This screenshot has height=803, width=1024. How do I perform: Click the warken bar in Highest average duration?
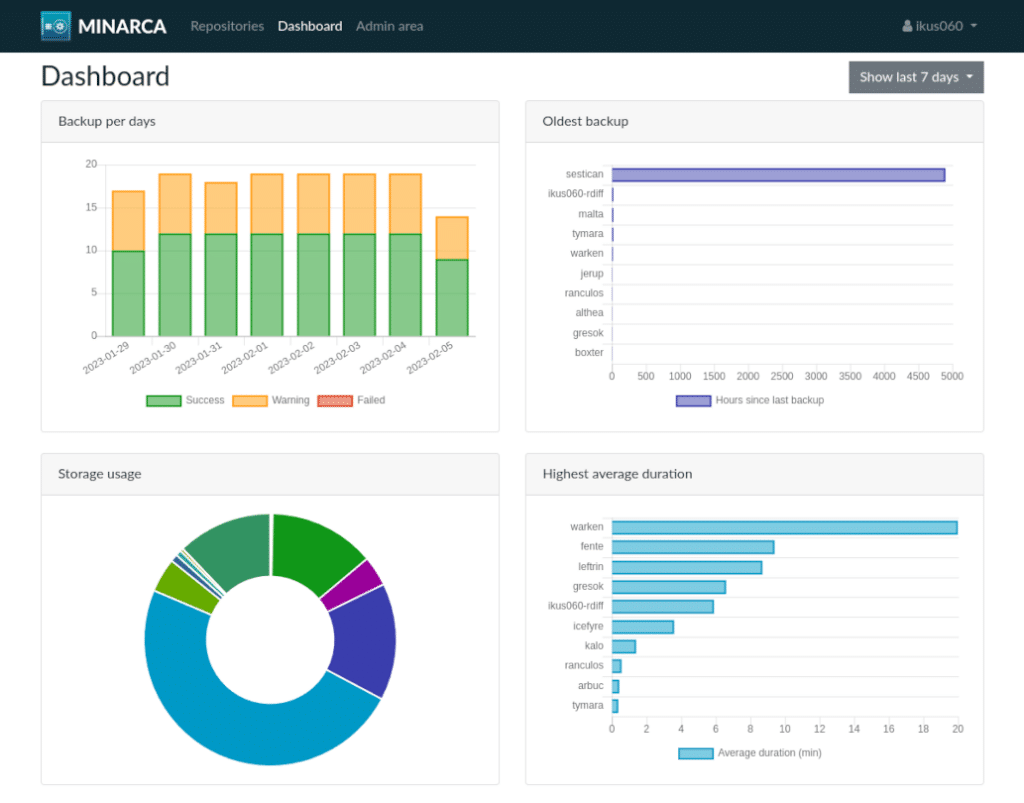coord(785,526)
